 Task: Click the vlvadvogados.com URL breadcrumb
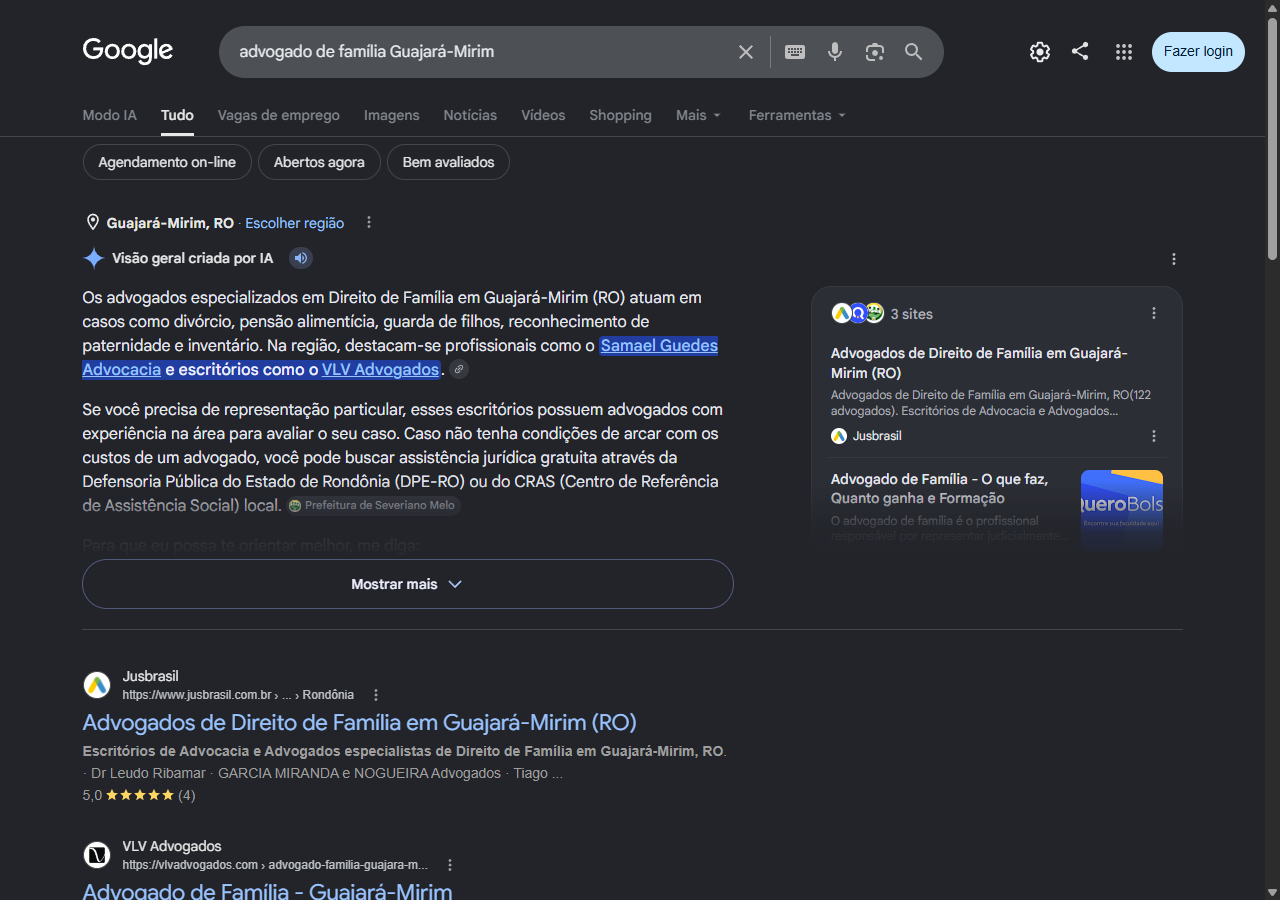(275, 865)
